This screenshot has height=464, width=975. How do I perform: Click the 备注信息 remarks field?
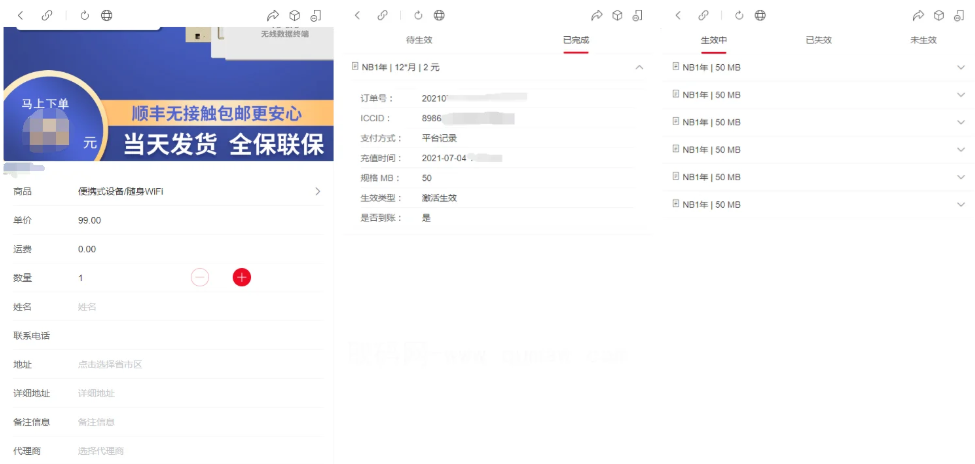point(199,422)
